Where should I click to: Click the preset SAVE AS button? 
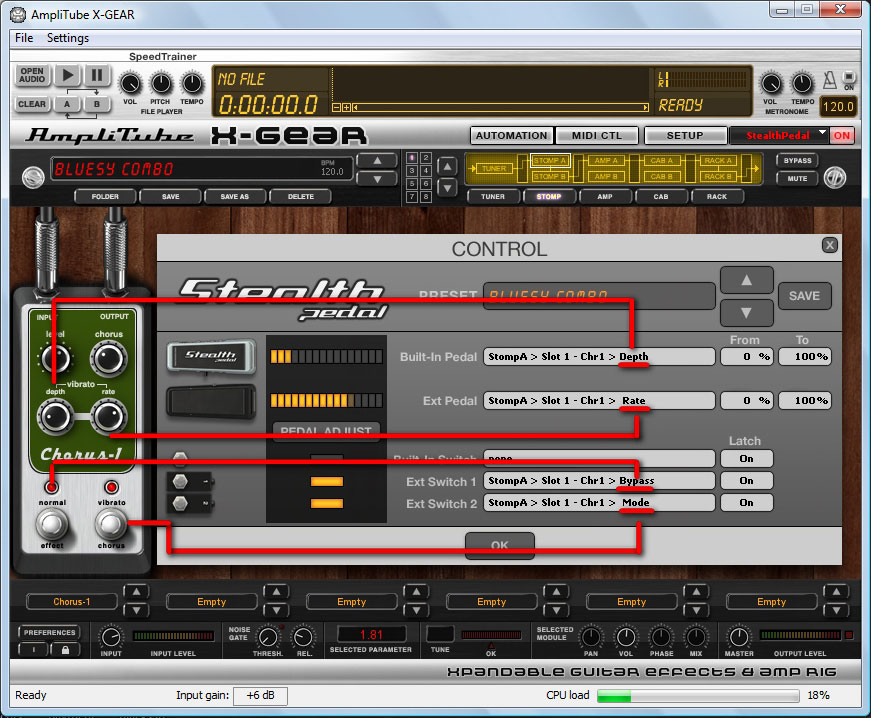[234, 197]
